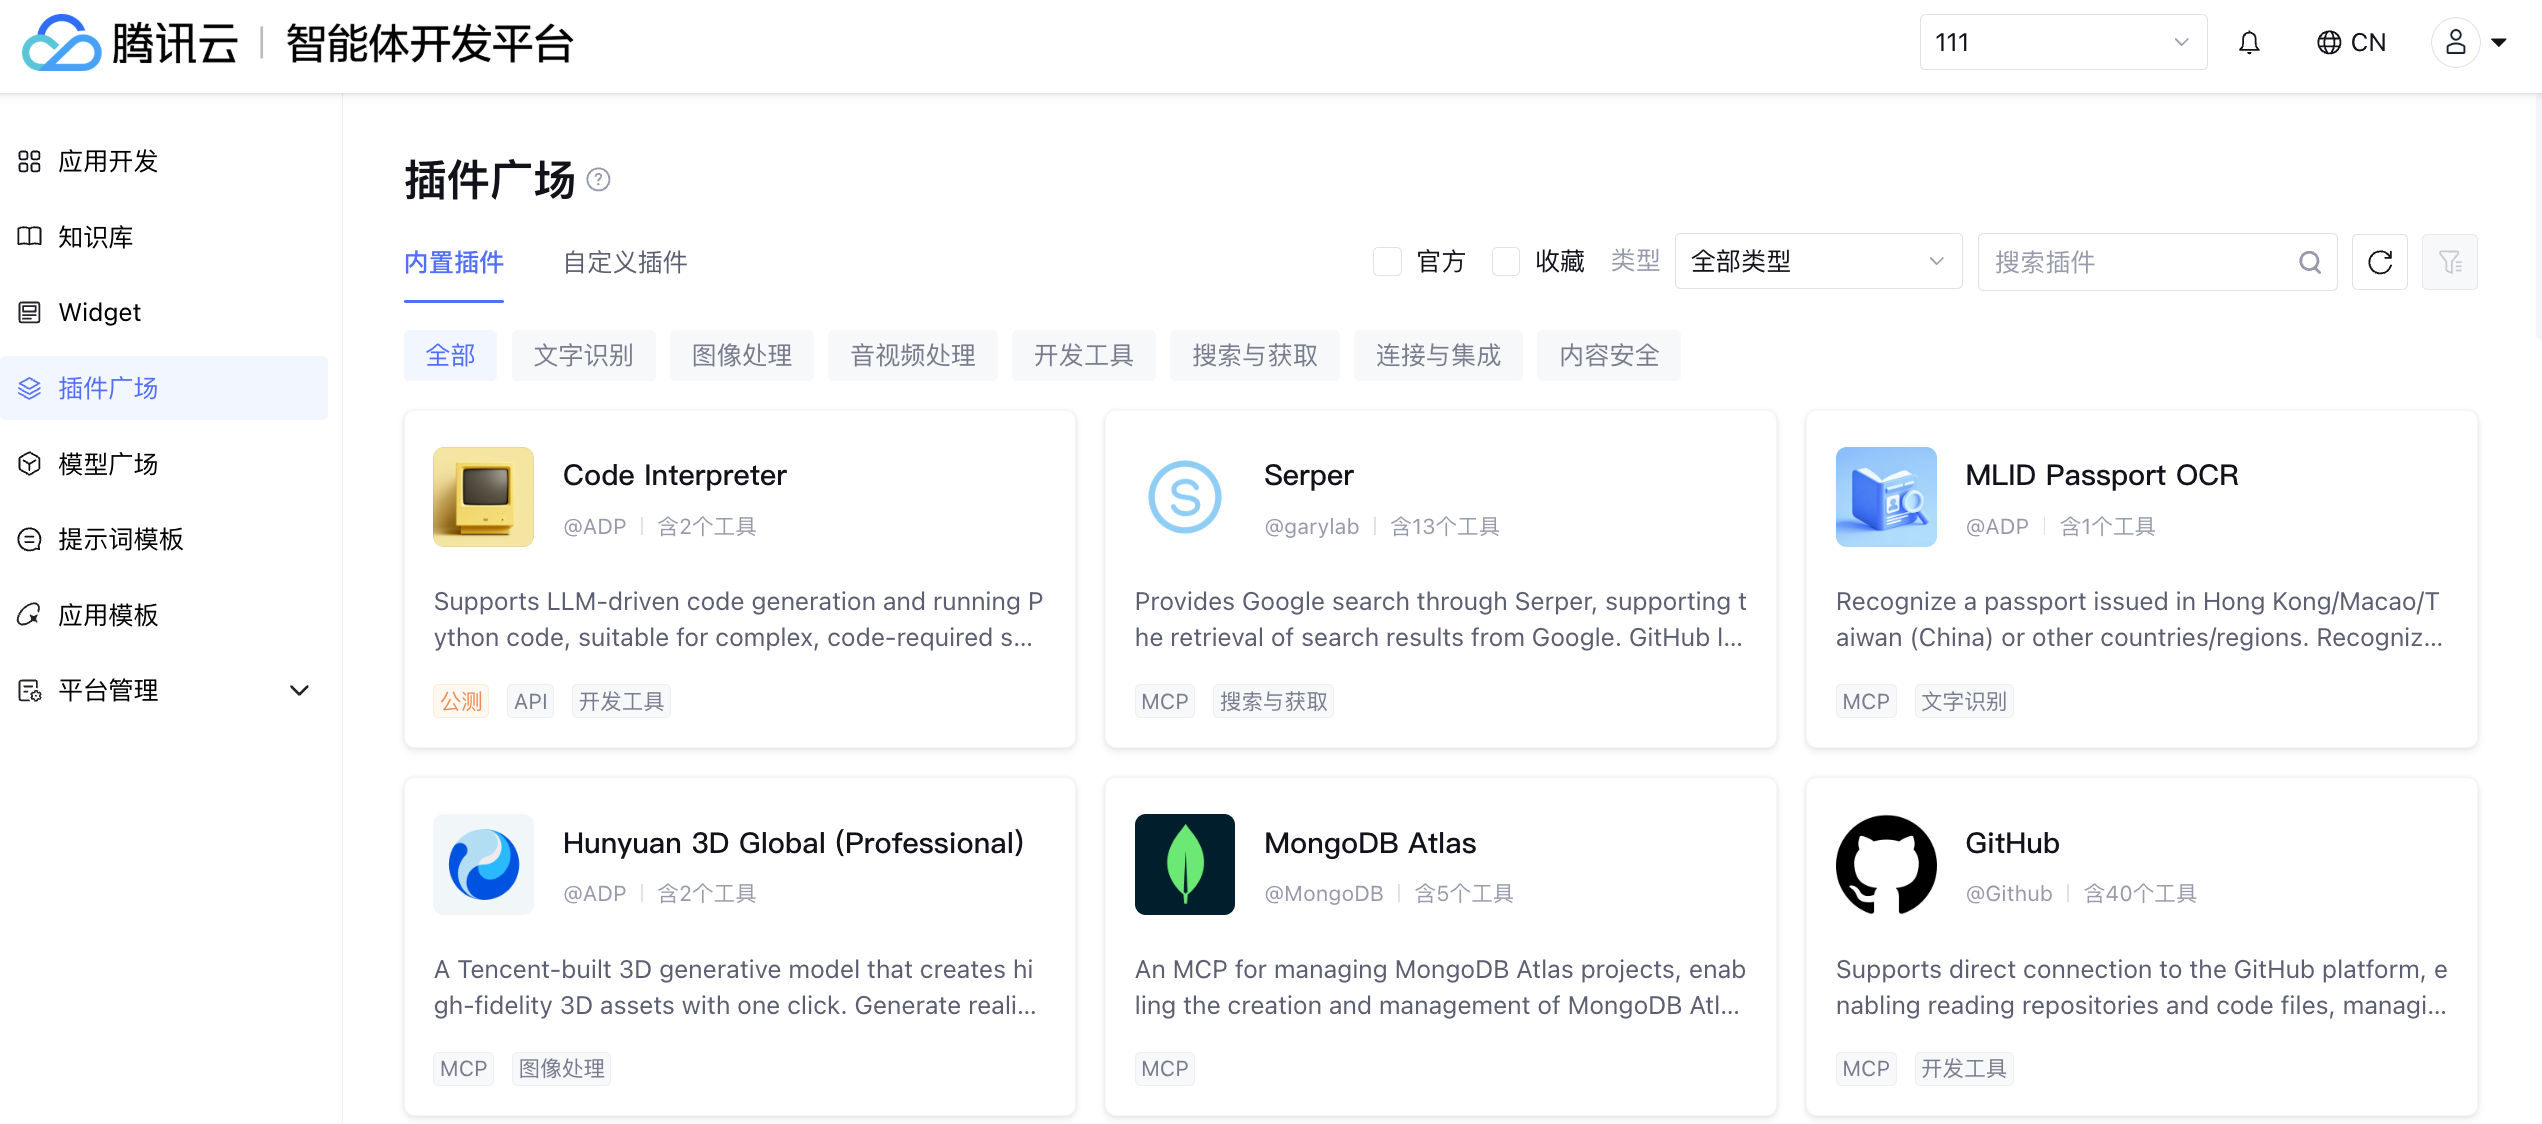Open 模型广场 in the sidebar
Viewport: 2542px width, 1124px height.
click(x=108, y=464)
